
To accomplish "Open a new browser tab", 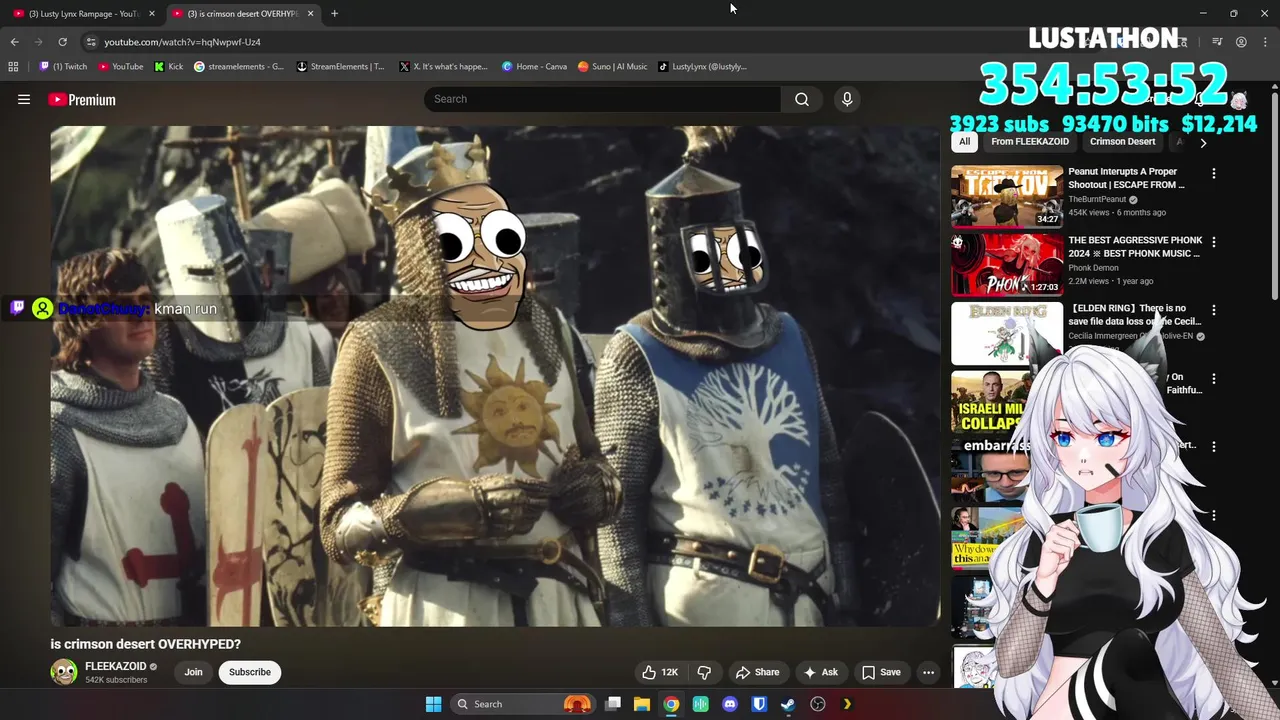I will tap(334, 14).
